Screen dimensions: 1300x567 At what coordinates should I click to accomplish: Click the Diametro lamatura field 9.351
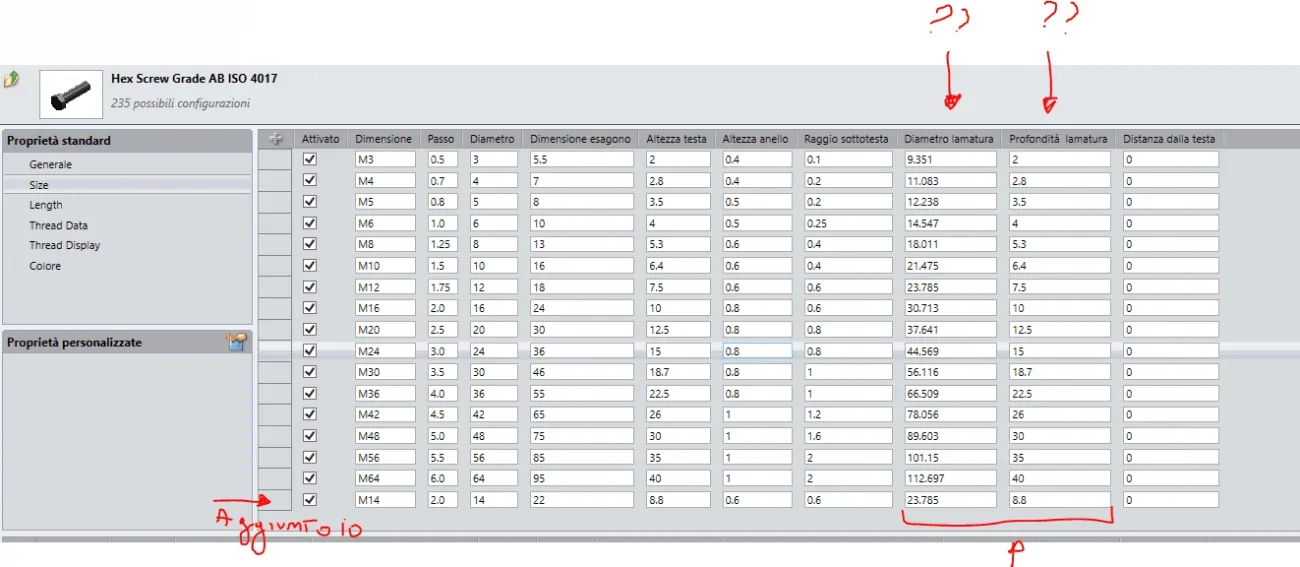tap(950, 159)
